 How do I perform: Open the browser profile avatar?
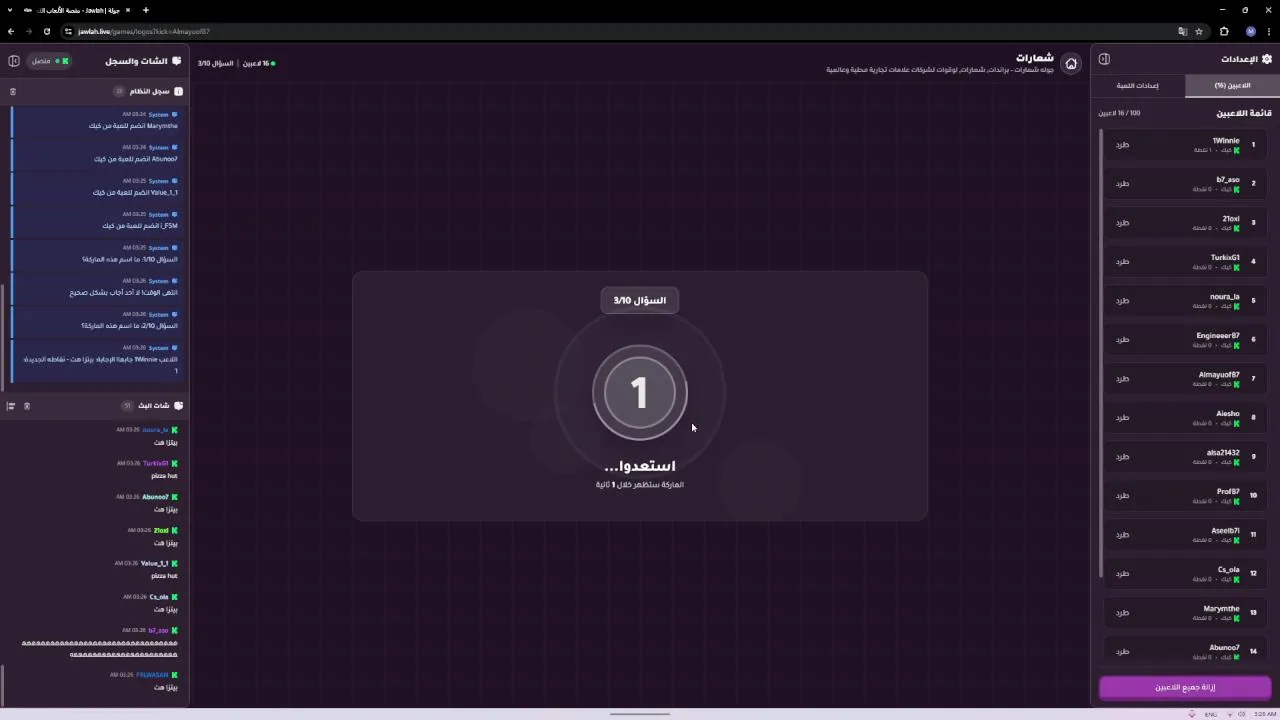(x=1250, y=31)
